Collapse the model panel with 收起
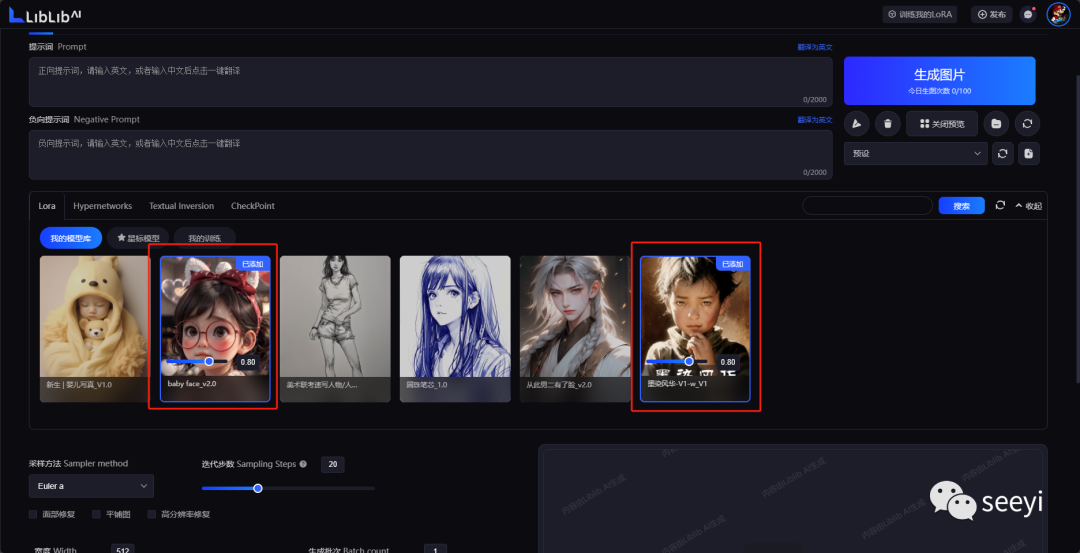The width and height of the screenshot is (1080, 553). pos(1028,206)
